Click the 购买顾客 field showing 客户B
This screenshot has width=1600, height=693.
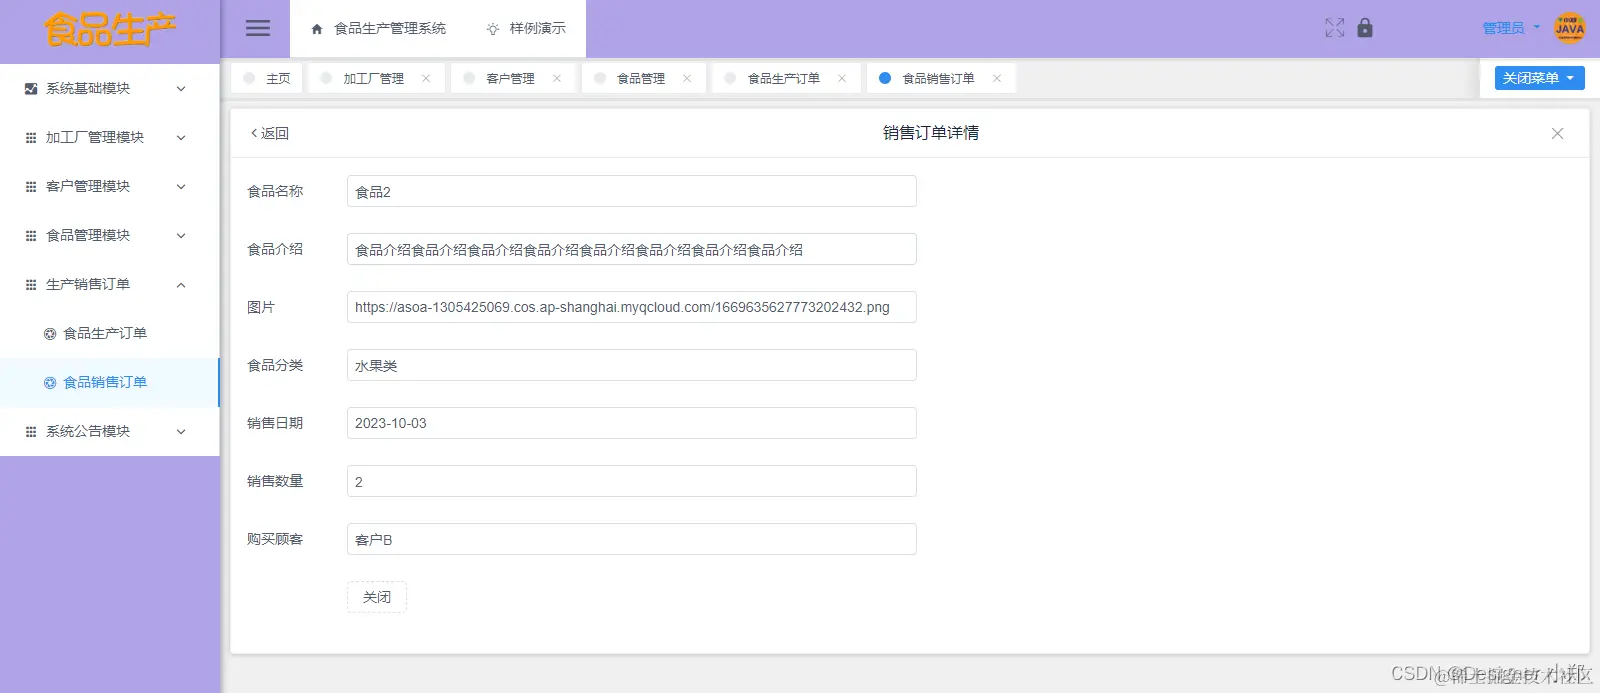point(632,539)
